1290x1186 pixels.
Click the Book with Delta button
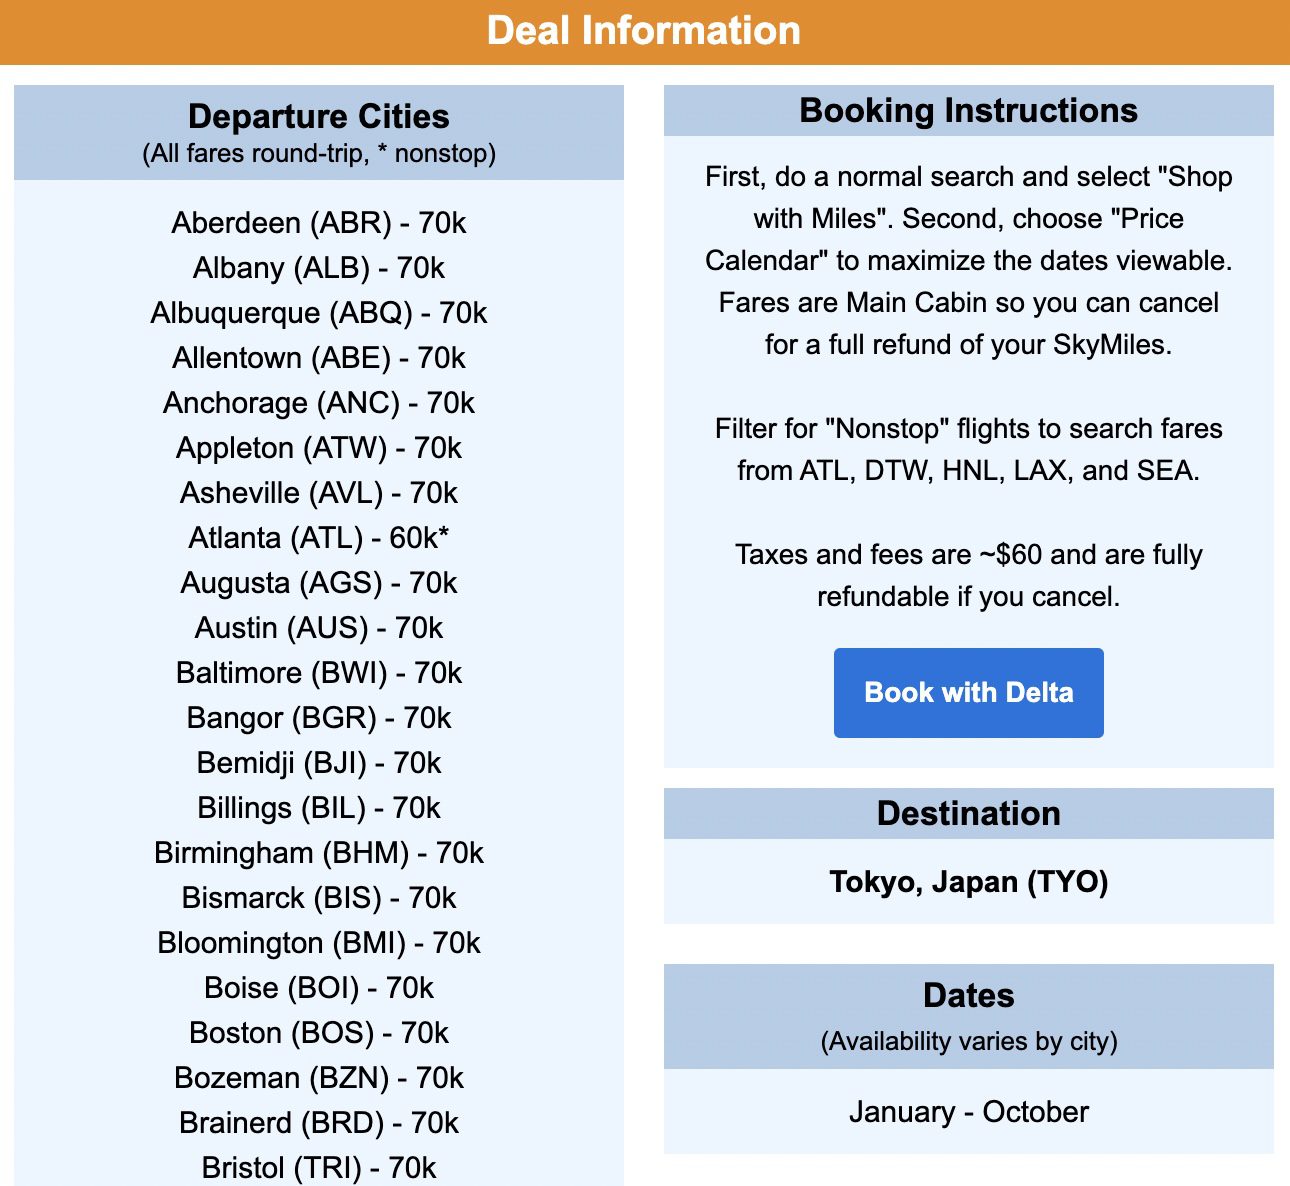click(967, 692)
